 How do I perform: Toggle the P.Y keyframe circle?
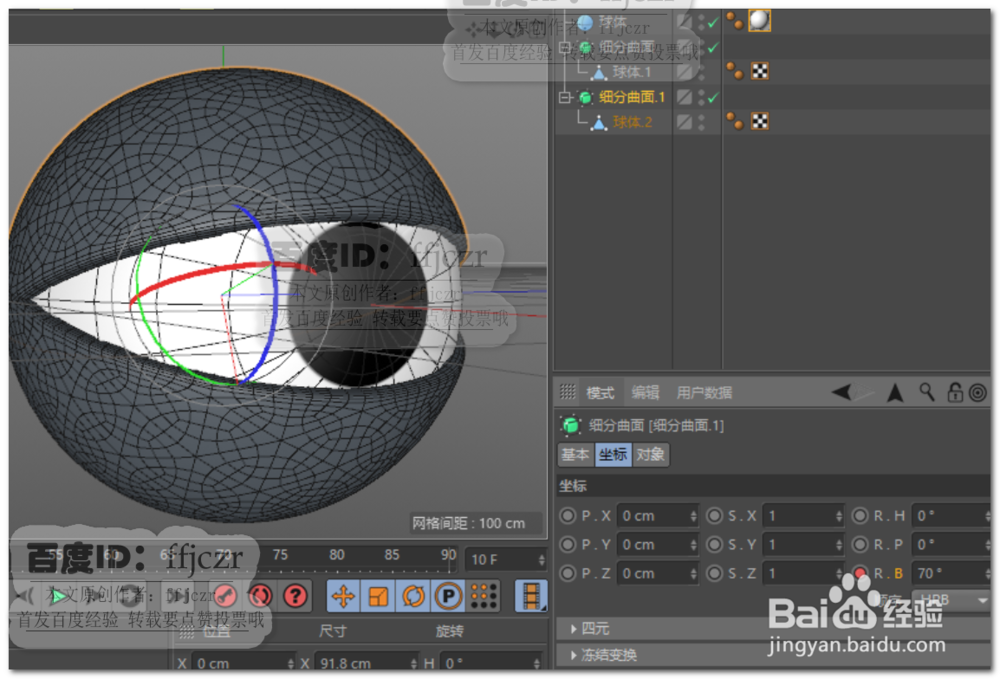click(567, 544)
